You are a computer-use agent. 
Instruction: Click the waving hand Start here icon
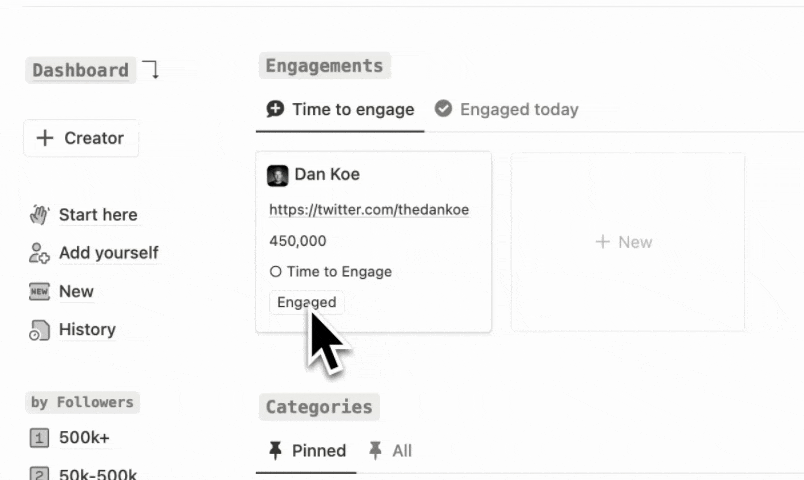click(x=39, y=214)
